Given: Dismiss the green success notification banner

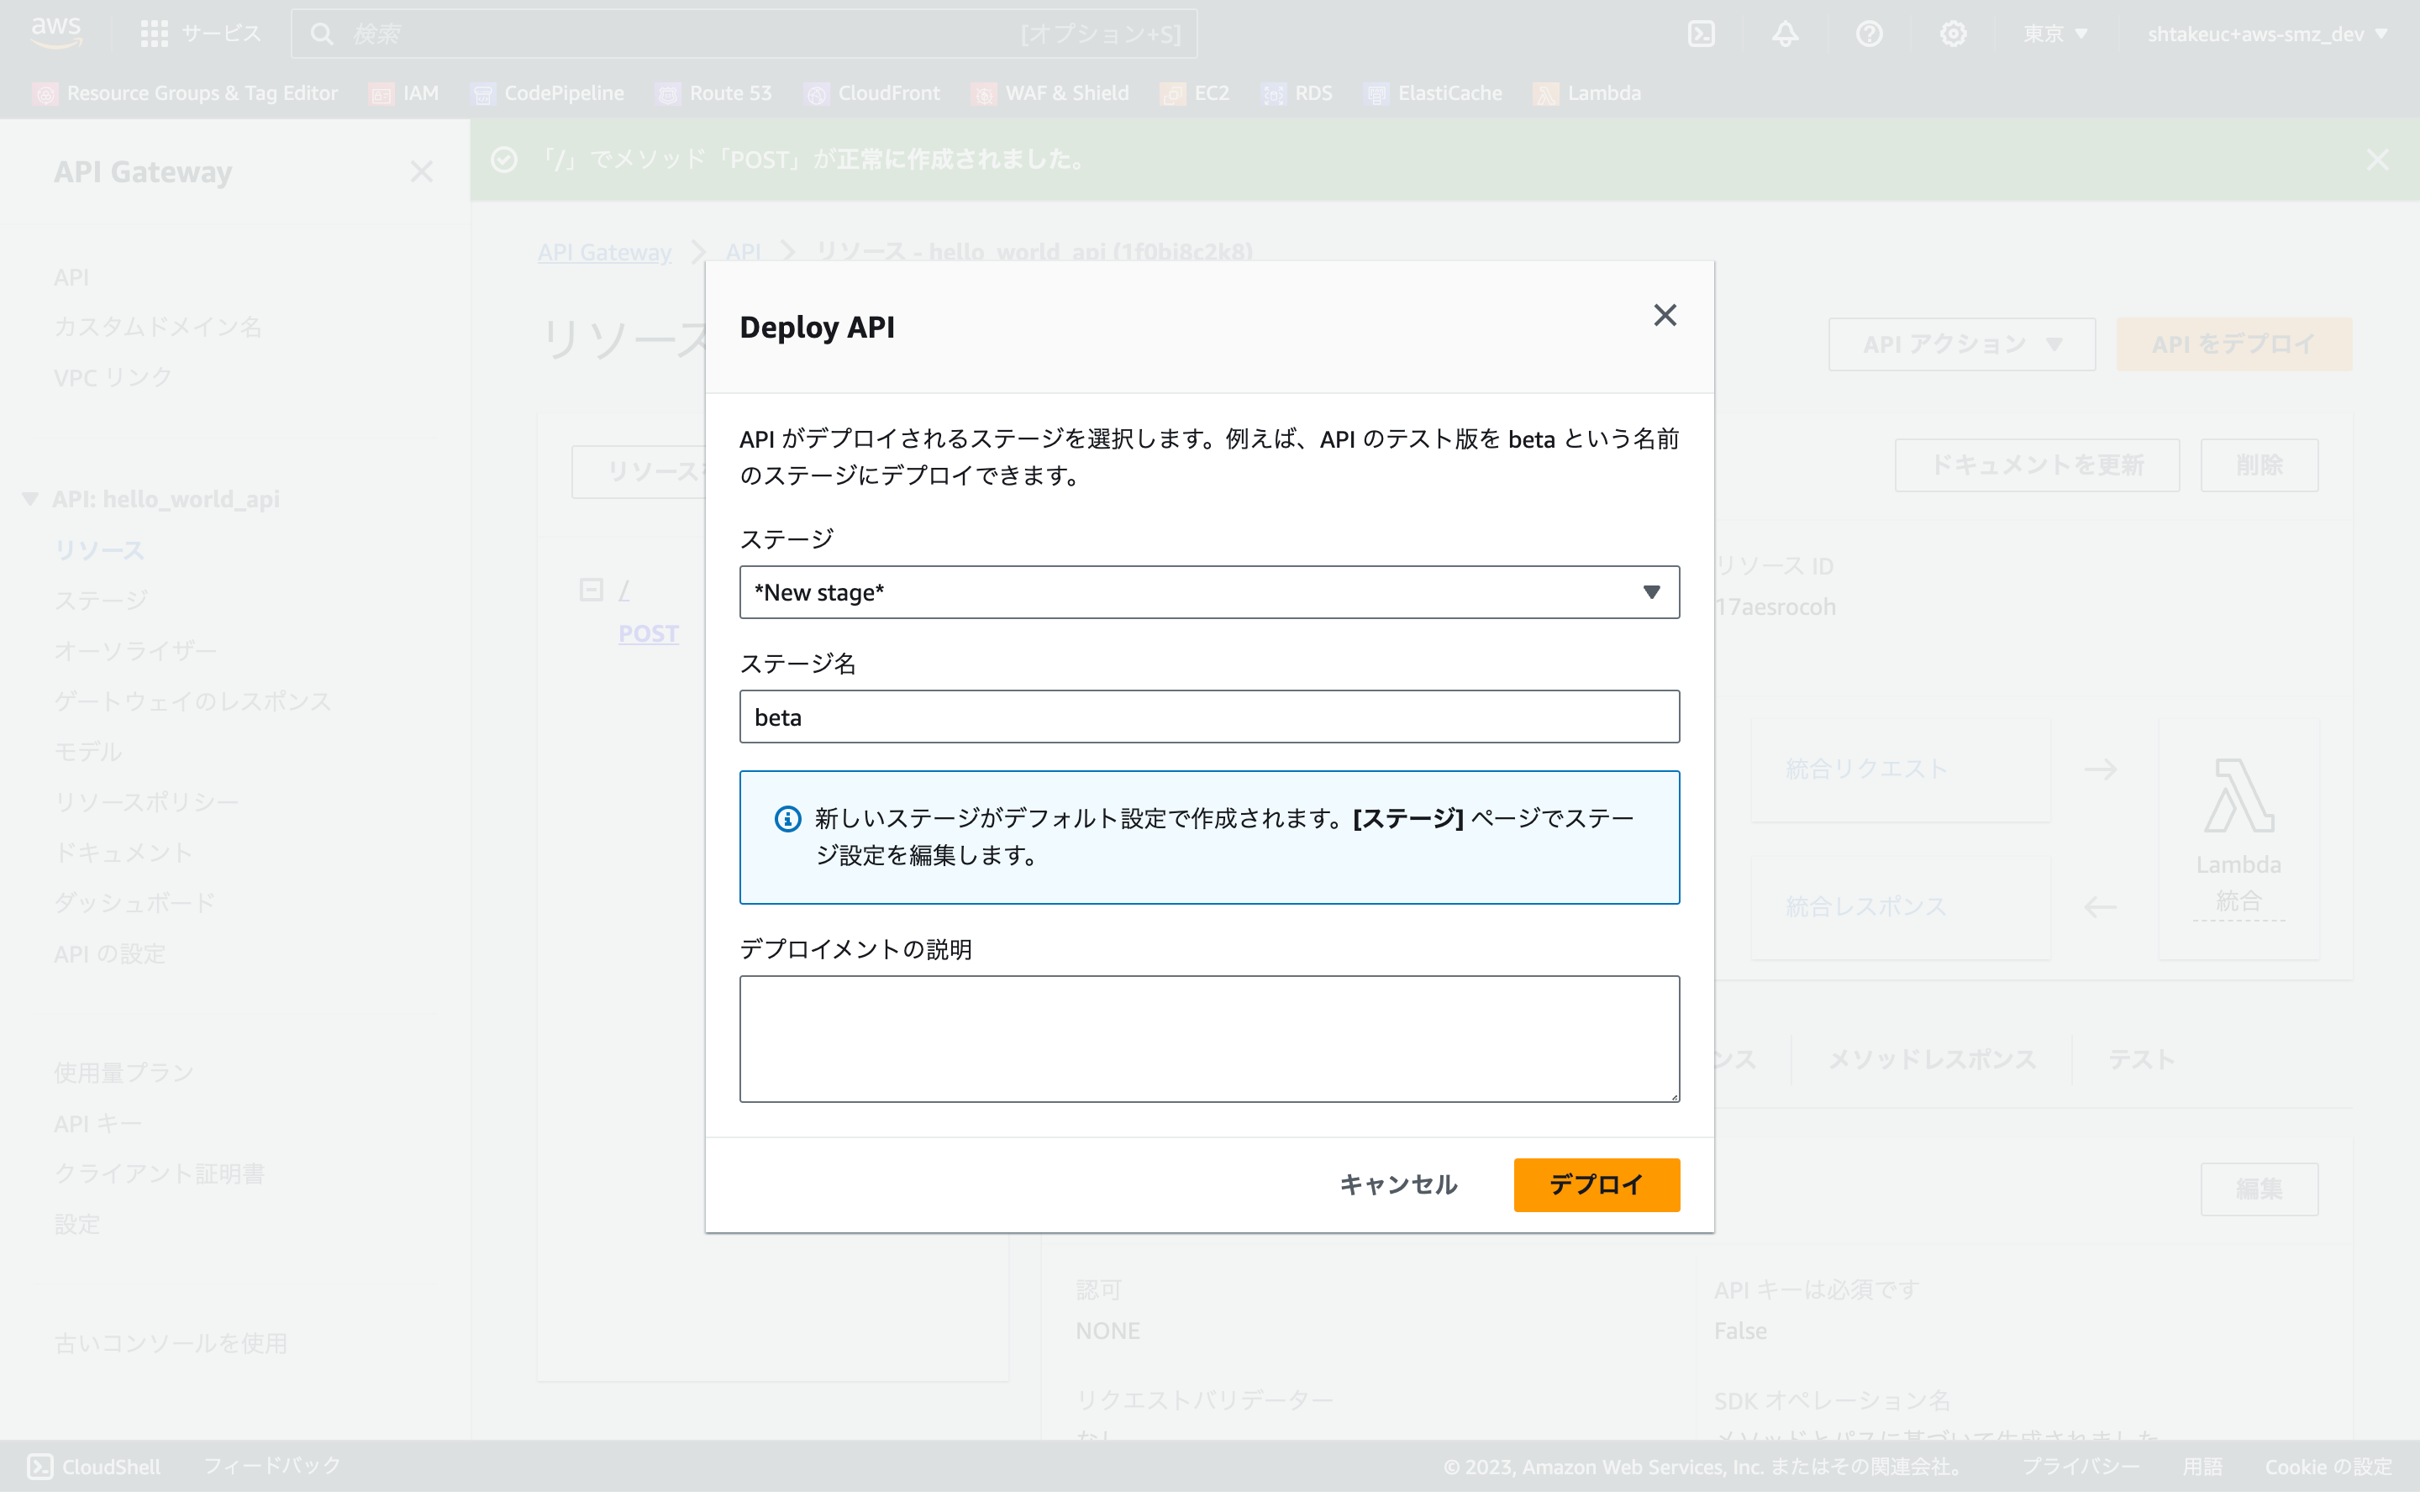Looking at the screenshot, I should 2377,160.
